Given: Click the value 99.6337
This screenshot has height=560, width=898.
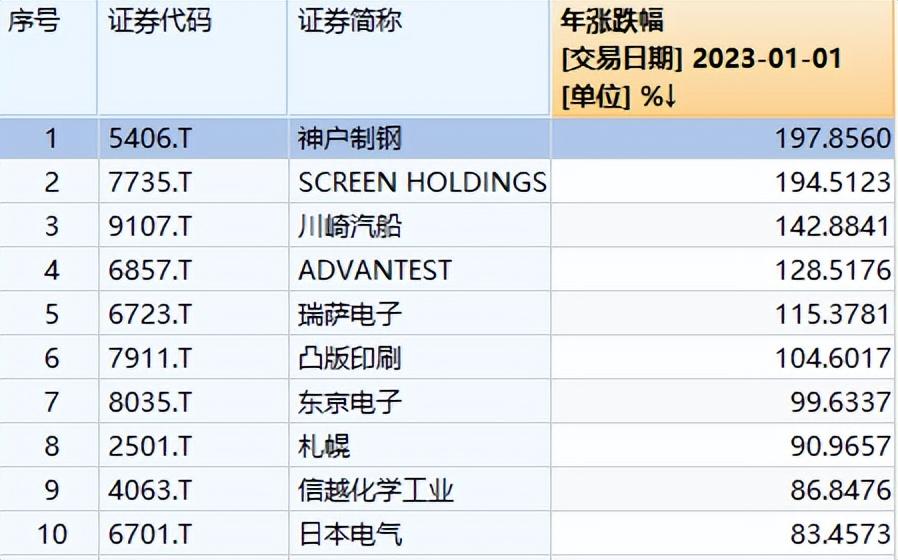Looking at the screenshot, I should point(838,402).
